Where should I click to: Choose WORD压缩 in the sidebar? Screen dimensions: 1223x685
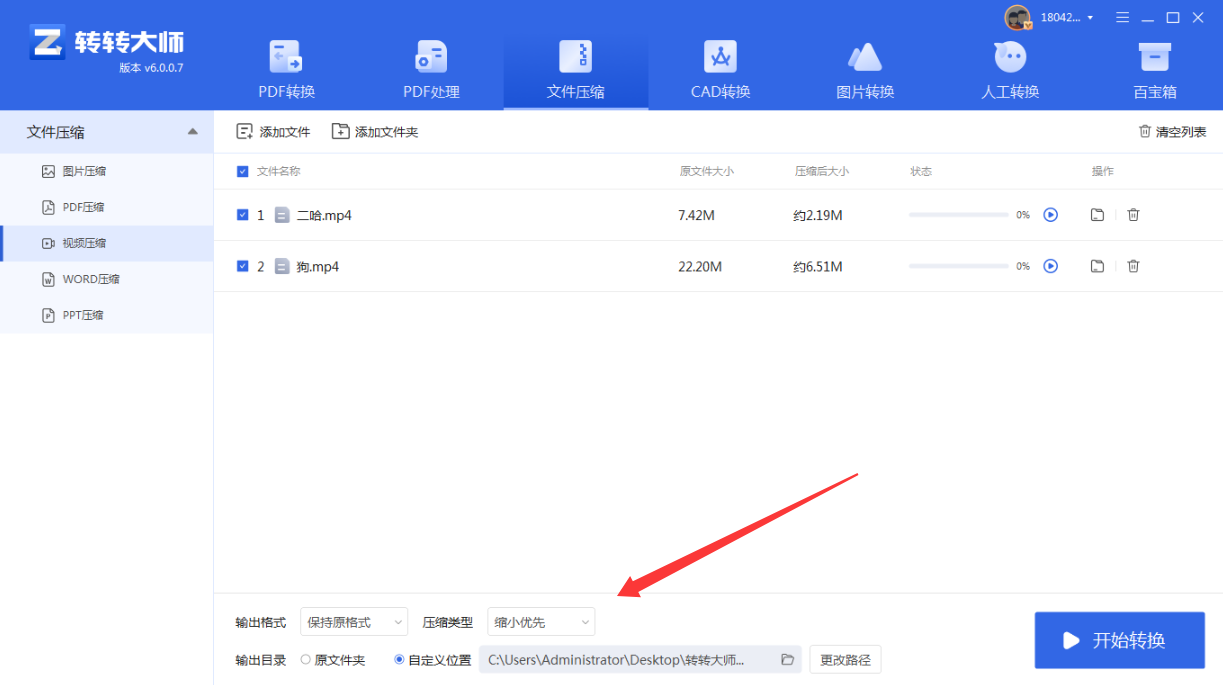(x=106, y=279)
